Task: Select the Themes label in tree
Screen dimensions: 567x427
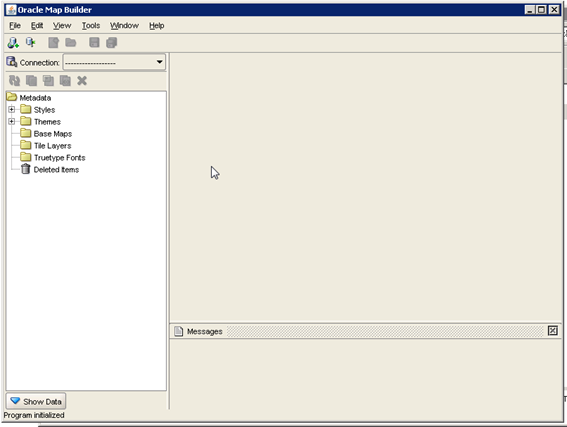Action: [x=47, y=122]
